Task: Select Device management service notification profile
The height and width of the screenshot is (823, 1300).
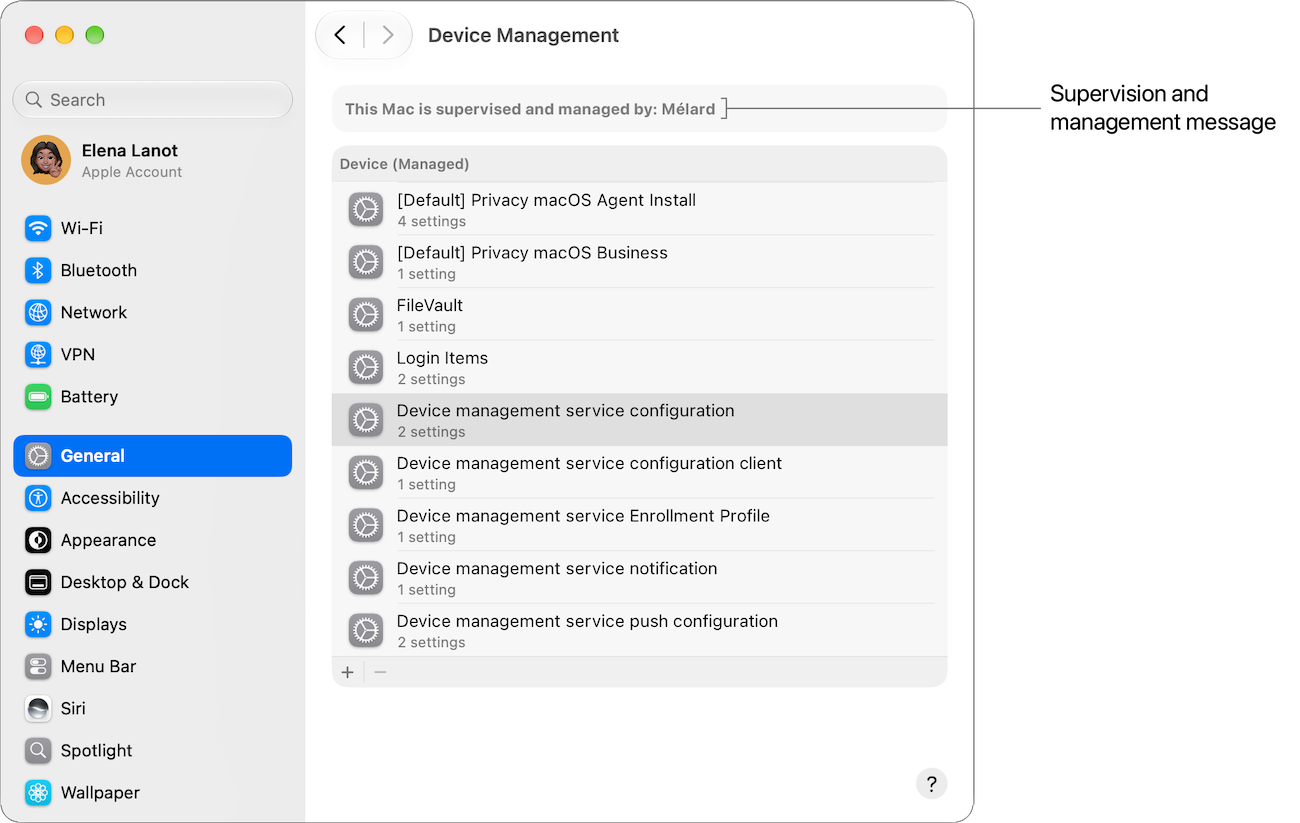Action: tap(640, 578)
